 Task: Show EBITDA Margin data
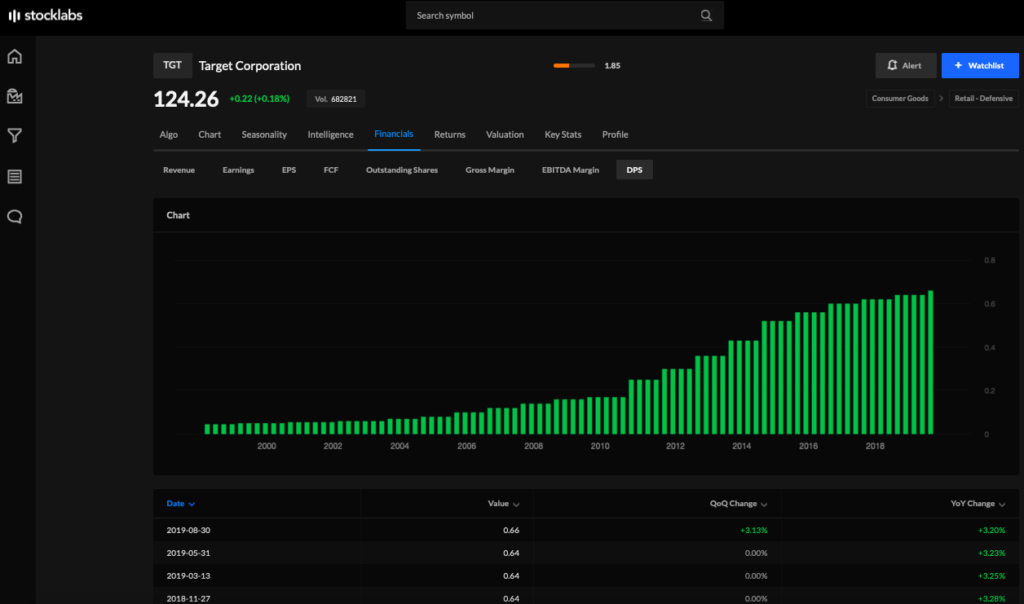(x=570, y=170)
